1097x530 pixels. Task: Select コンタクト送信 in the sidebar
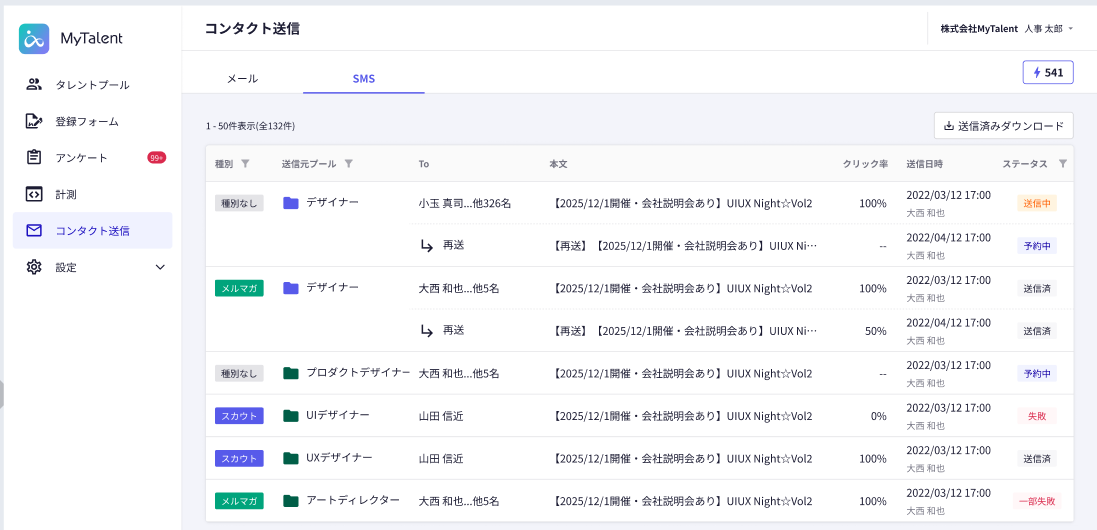(x=92, y=230)
